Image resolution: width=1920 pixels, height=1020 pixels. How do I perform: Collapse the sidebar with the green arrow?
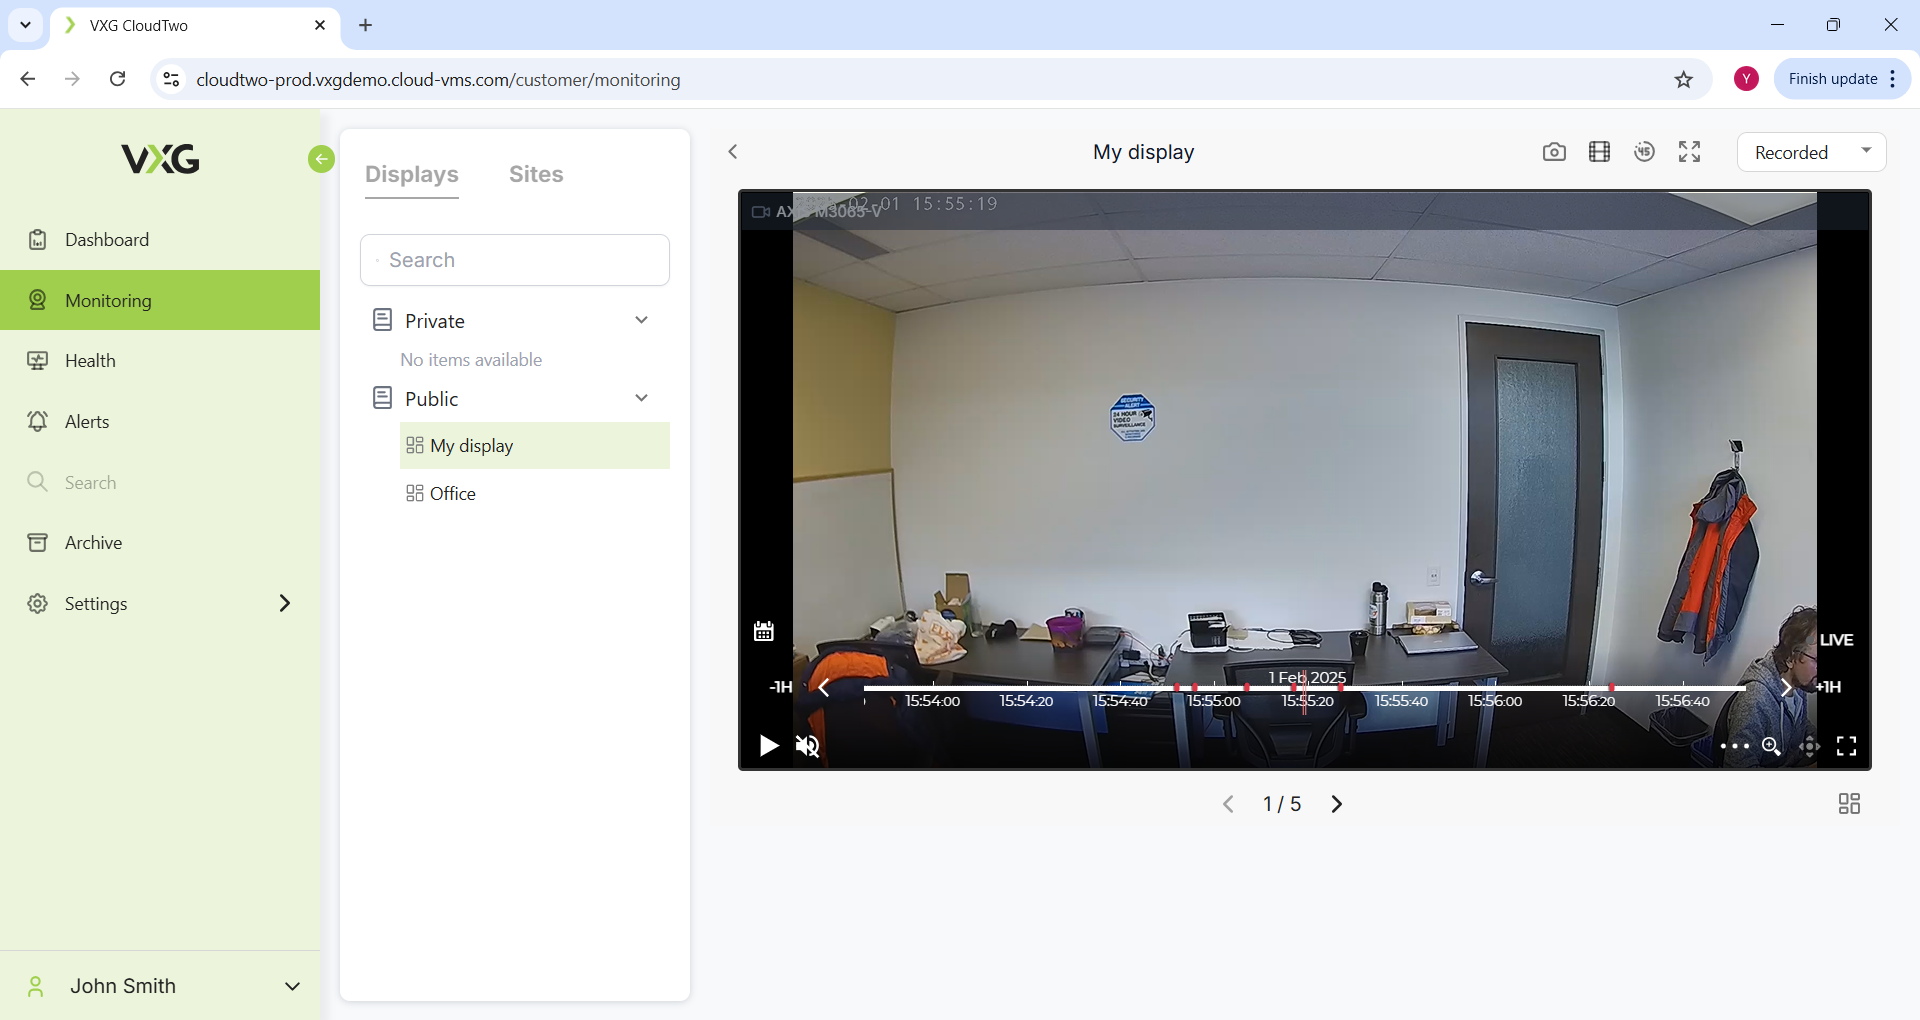321,159
